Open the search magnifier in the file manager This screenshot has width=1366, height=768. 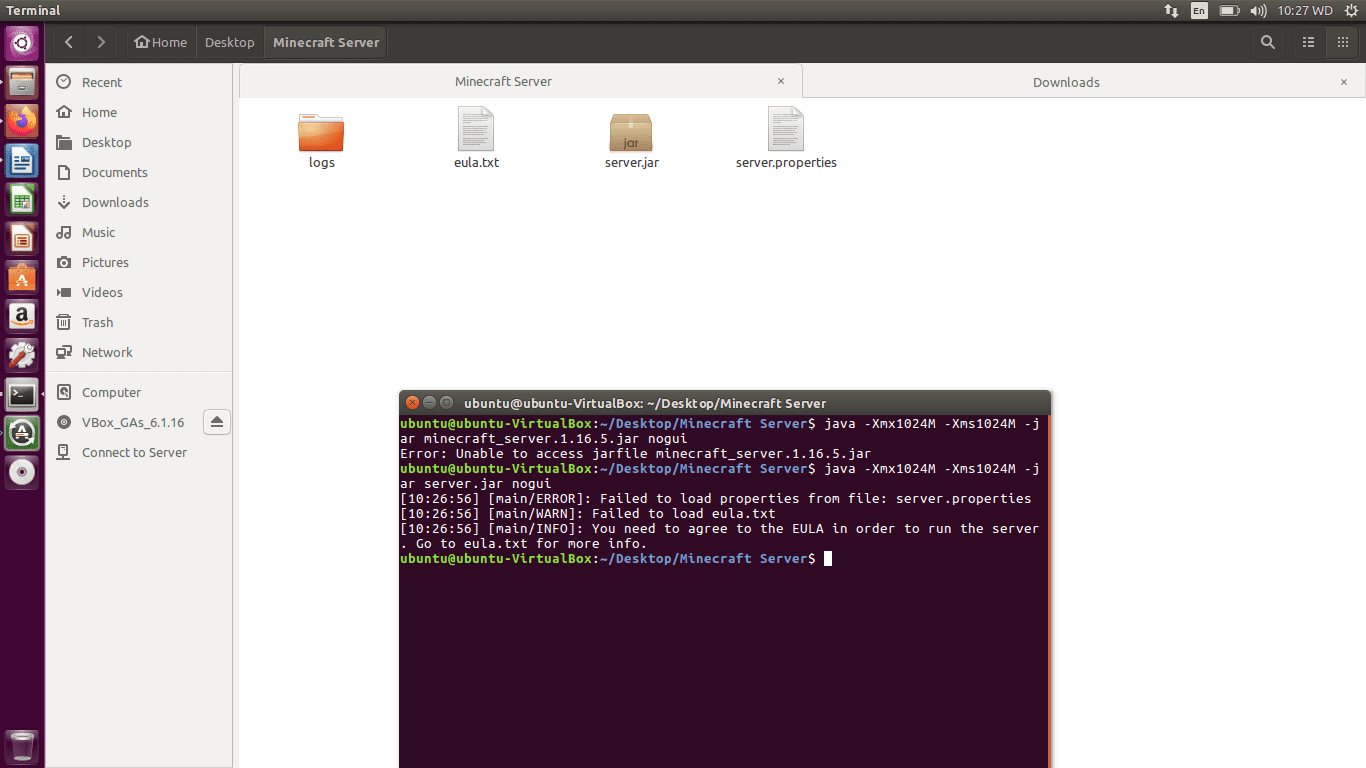pyautogui.click(x=1267, y=42)
